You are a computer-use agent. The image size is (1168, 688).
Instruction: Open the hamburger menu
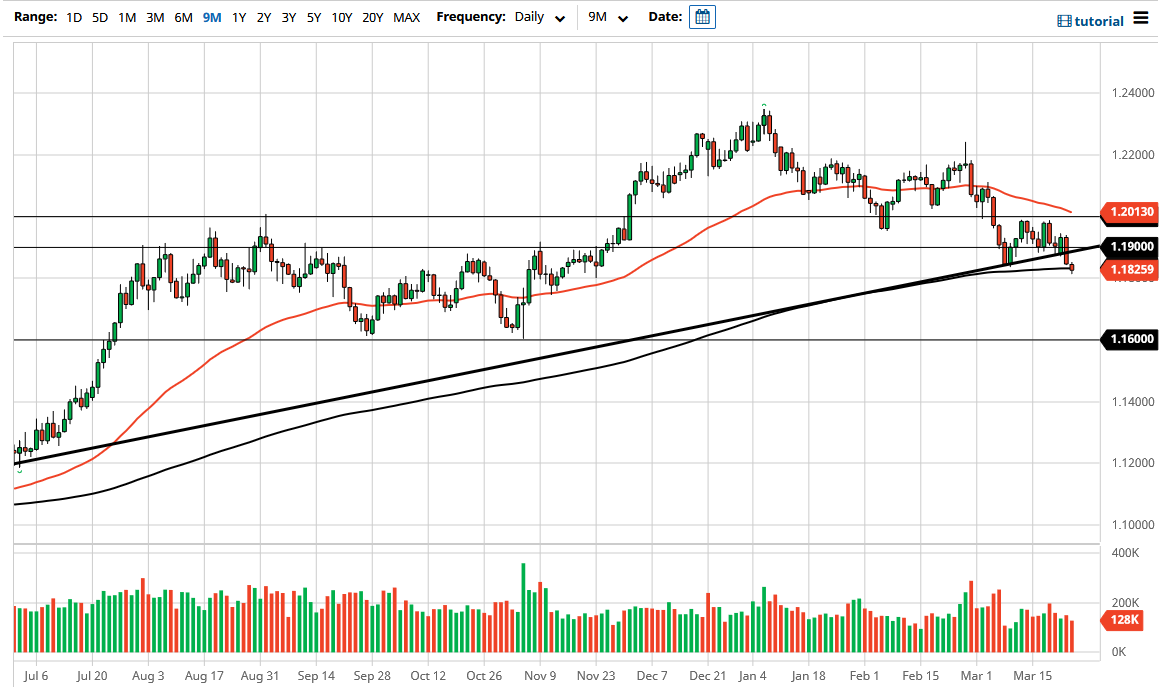[x=1141, y=16]
